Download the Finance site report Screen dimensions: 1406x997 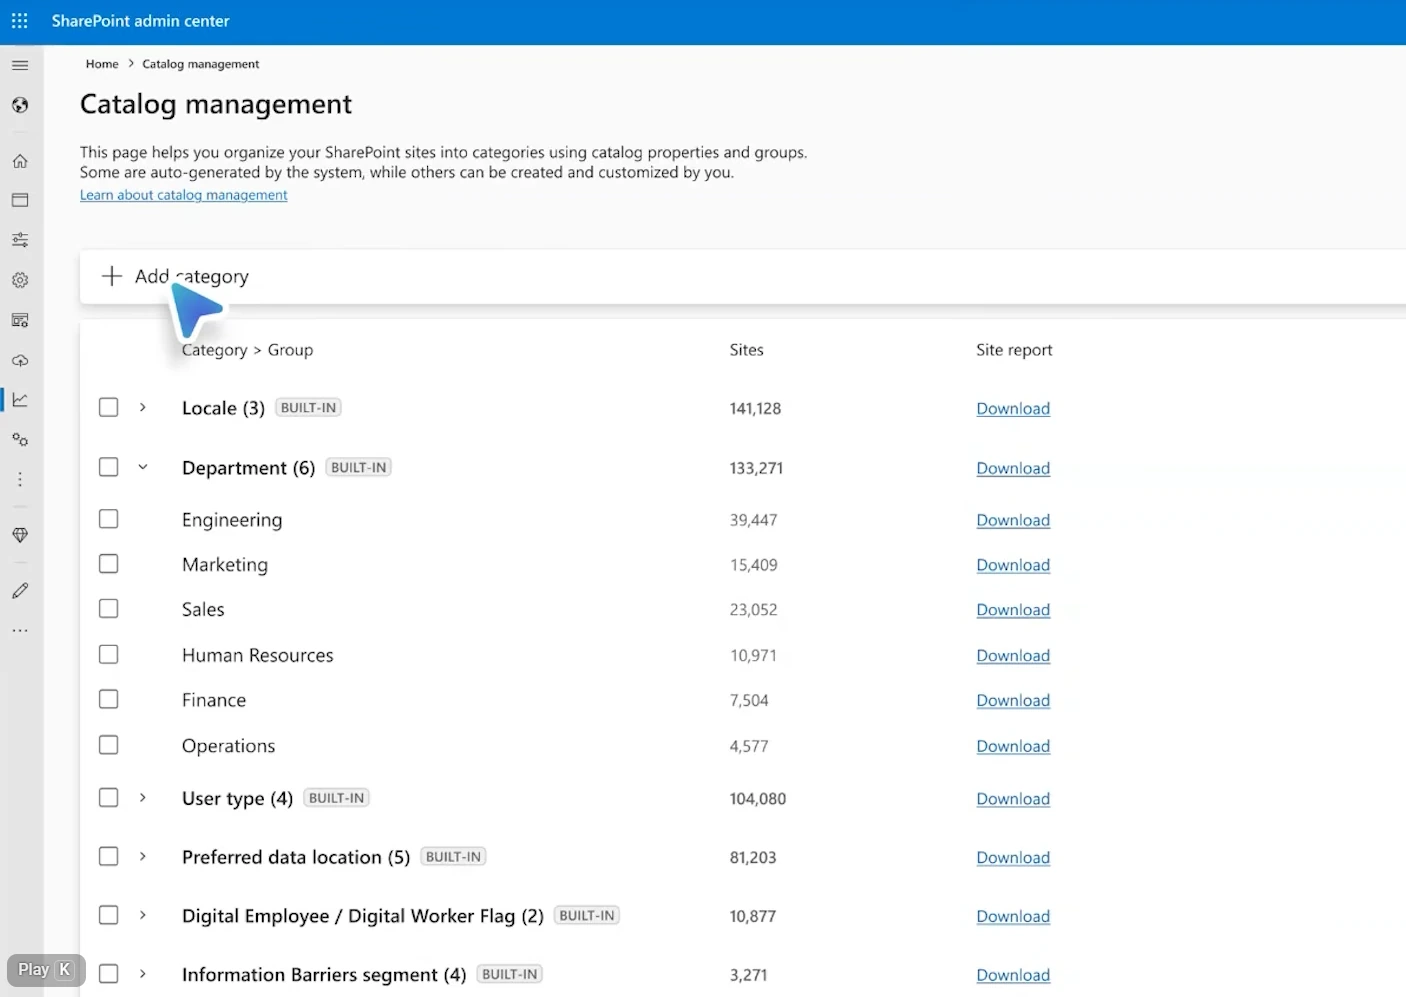point(1013,701)
